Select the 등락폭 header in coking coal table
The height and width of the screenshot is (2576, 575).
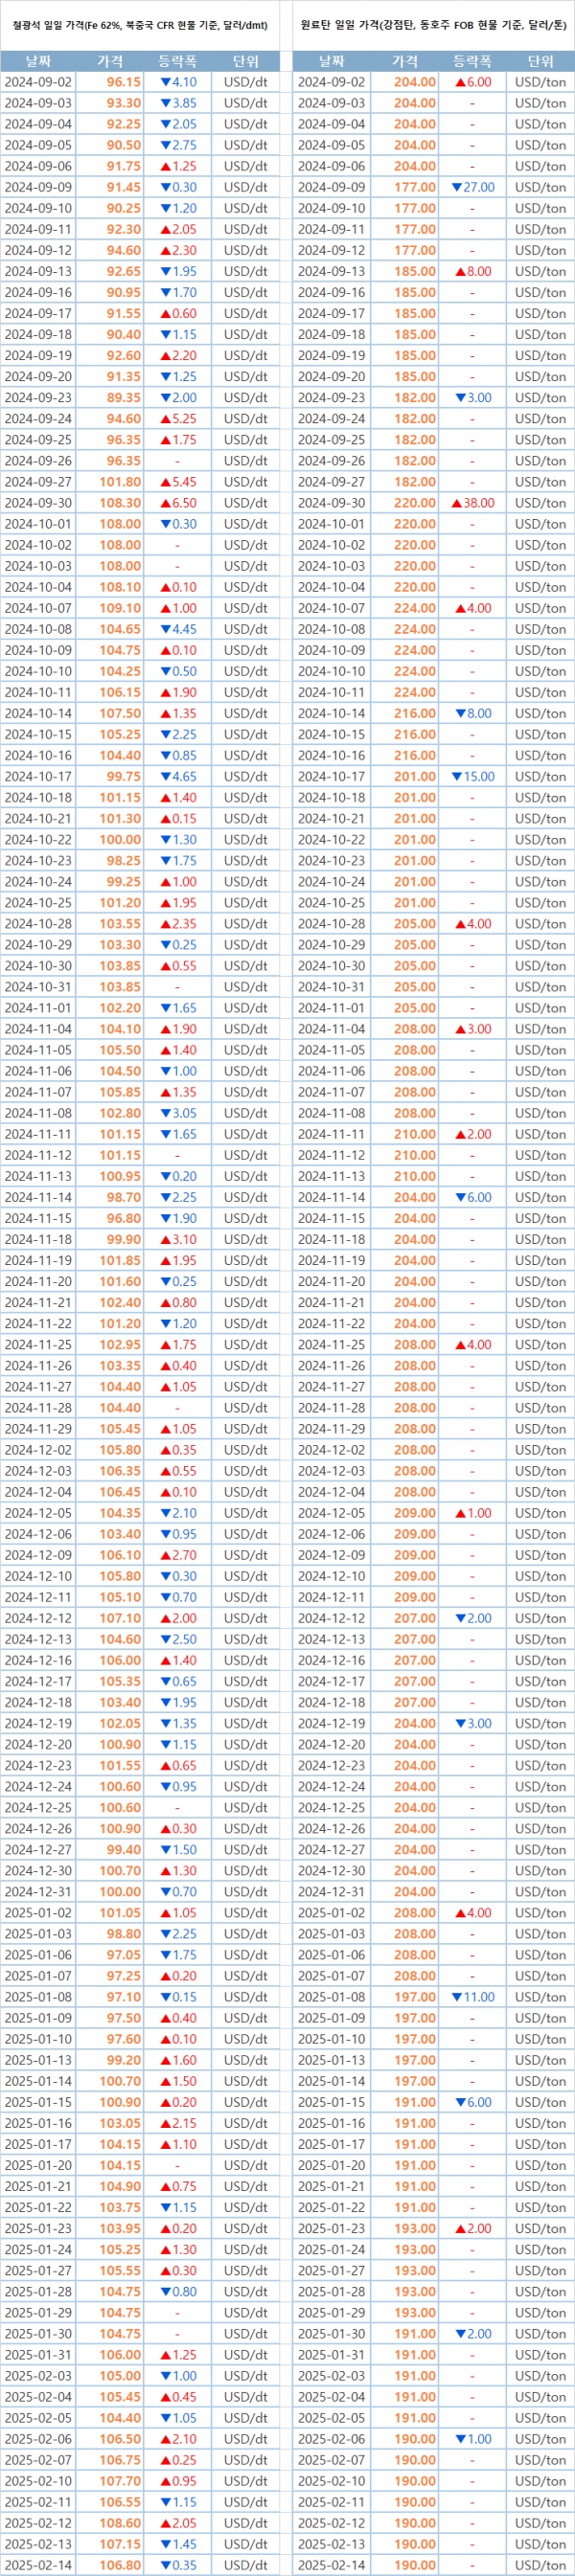tap(473, 61)
